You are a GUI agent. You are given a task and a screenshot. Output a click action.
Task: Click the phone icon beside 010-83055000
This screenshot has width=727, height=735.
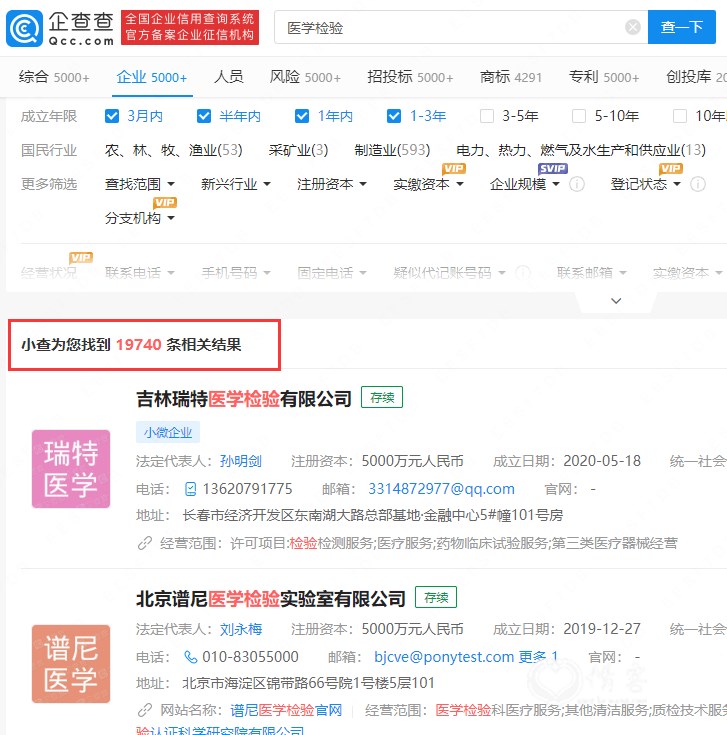click(190, 657)
